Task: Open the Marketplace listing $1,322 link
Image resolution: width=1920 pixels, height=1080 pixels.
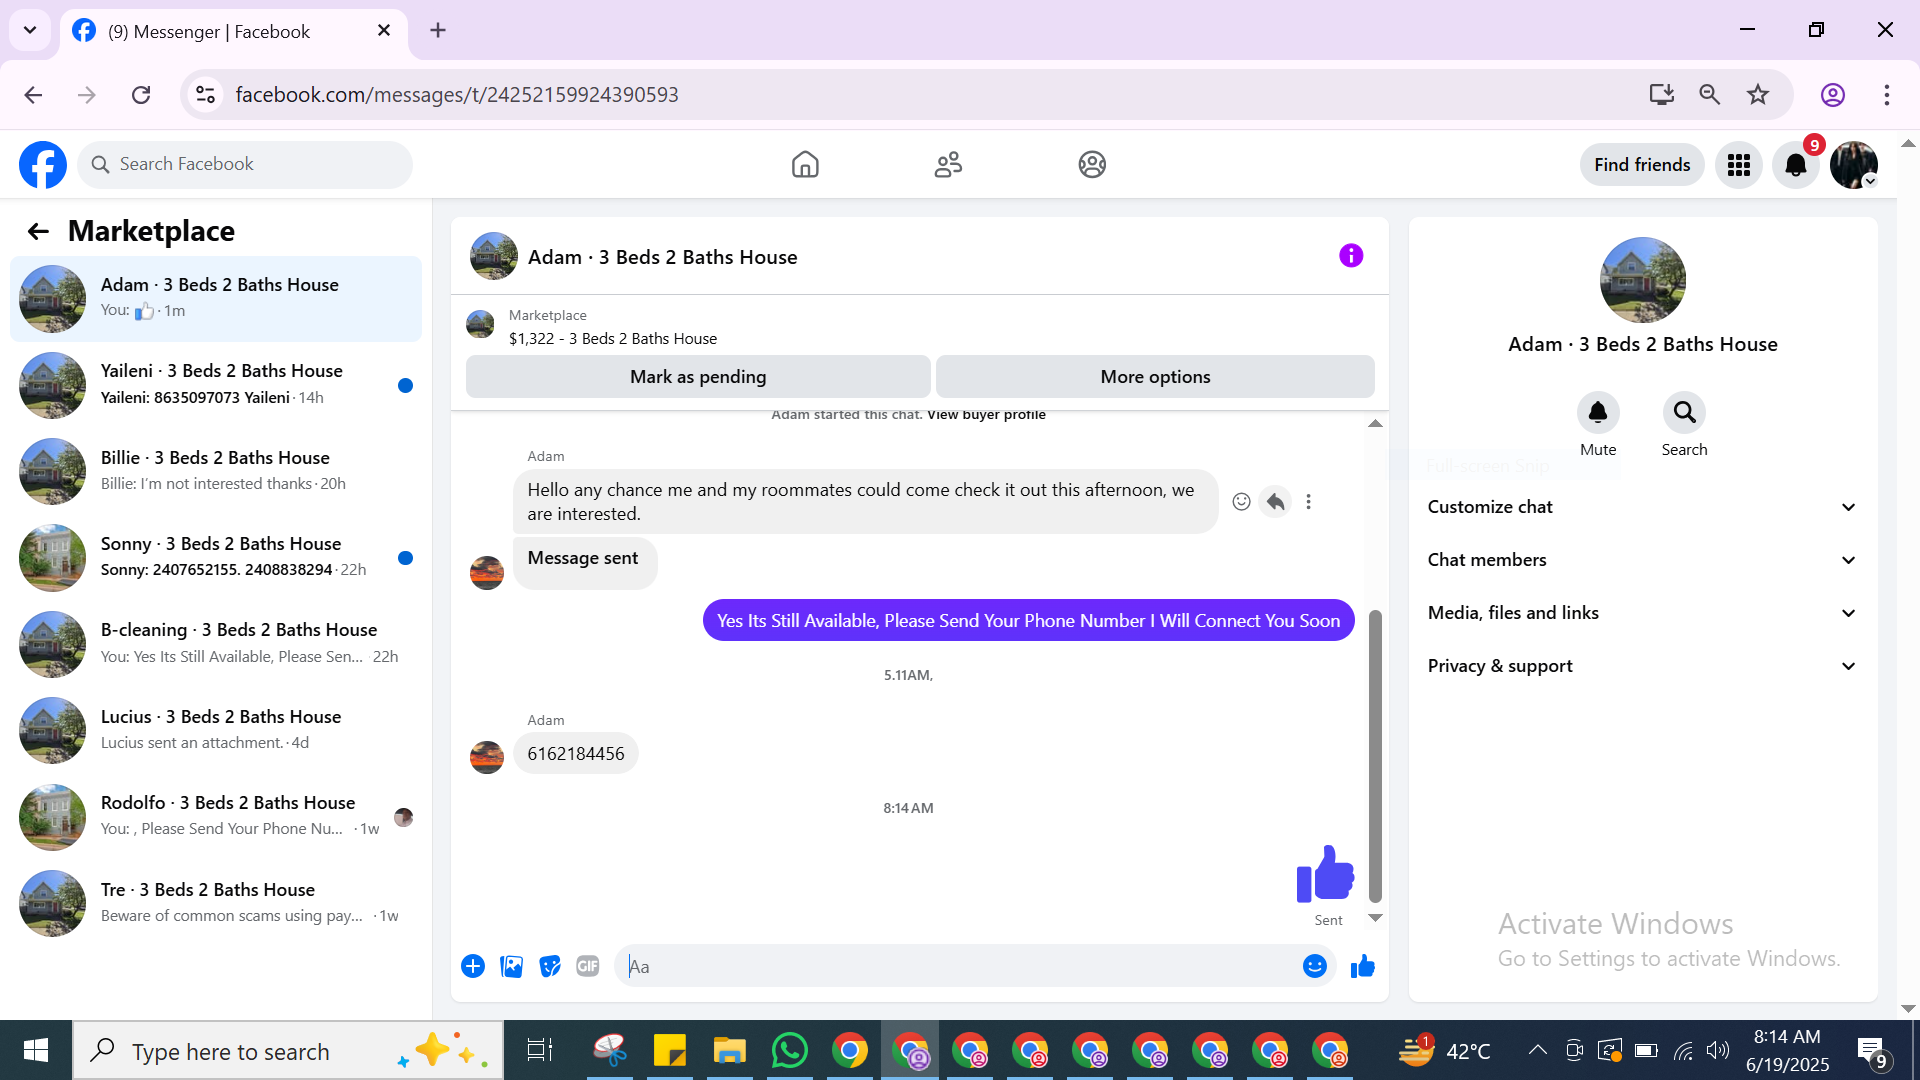Action: (612, 339)
